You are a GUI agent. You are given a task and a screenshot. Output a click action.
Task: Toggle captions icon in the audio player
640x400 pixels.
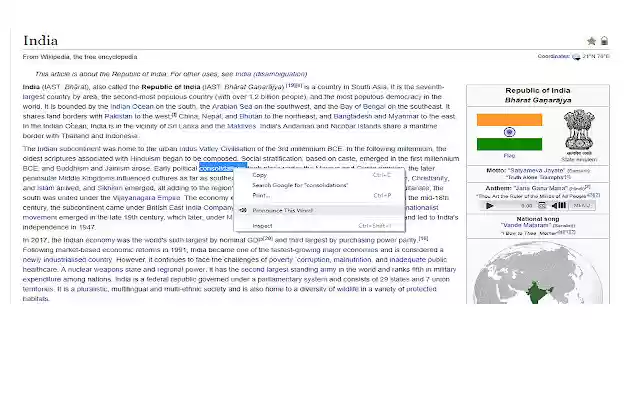(542, 206)
